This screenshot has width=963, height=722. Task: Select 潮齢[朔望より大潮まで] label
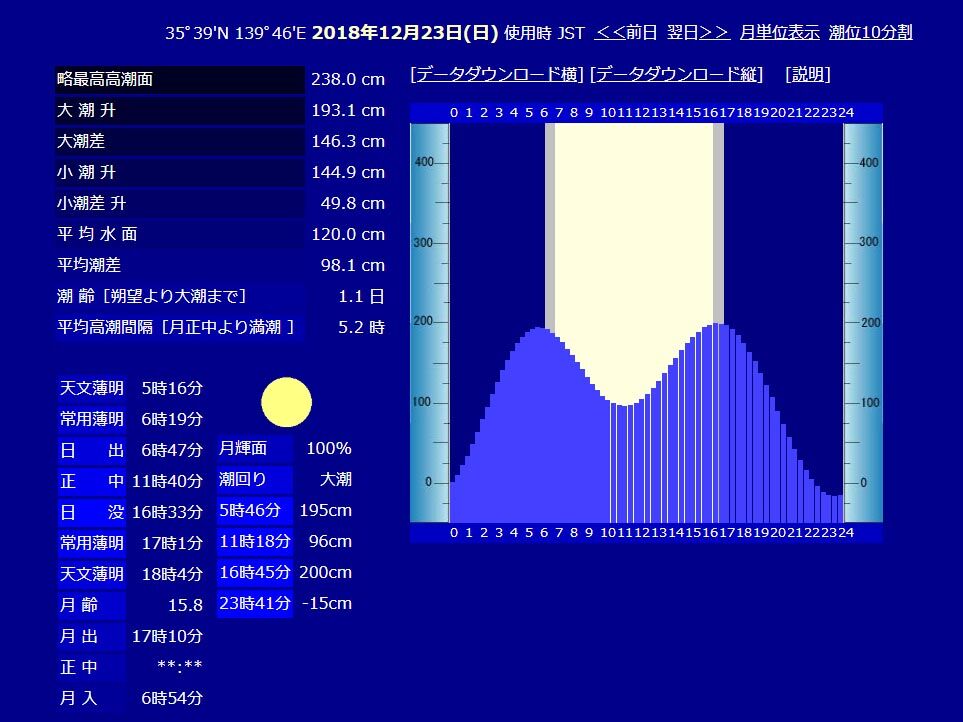[180, 297]
